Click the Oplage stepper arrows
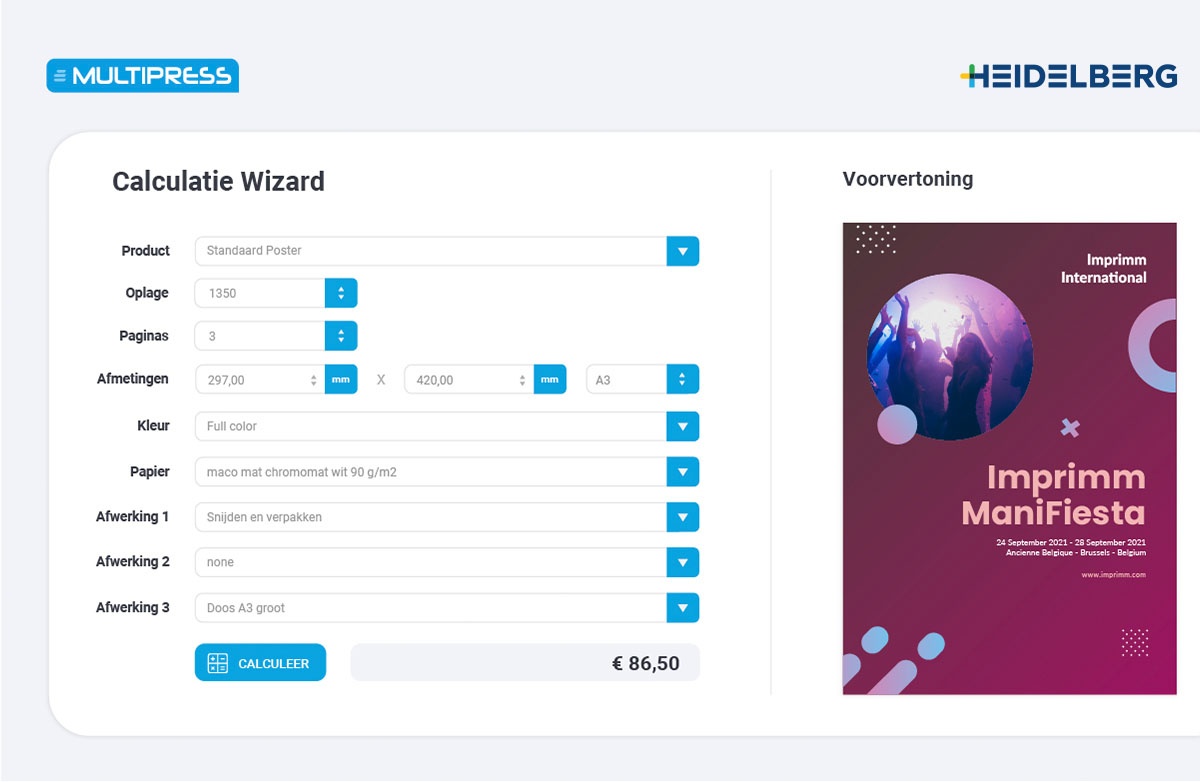This screenshot has height=782, width=1200. tap(341, 293)
